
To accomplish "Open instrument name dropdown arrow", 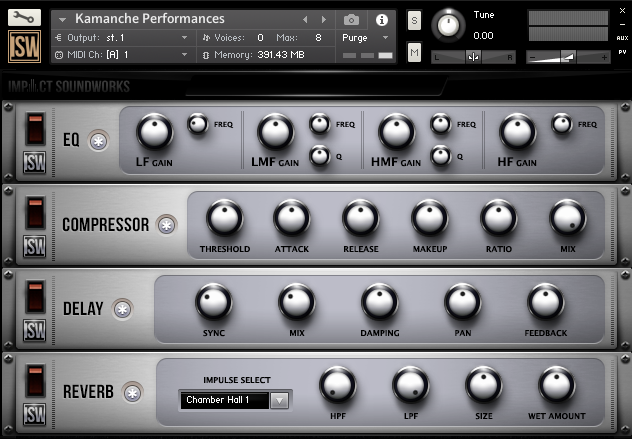I will click(x=62, y=19).
